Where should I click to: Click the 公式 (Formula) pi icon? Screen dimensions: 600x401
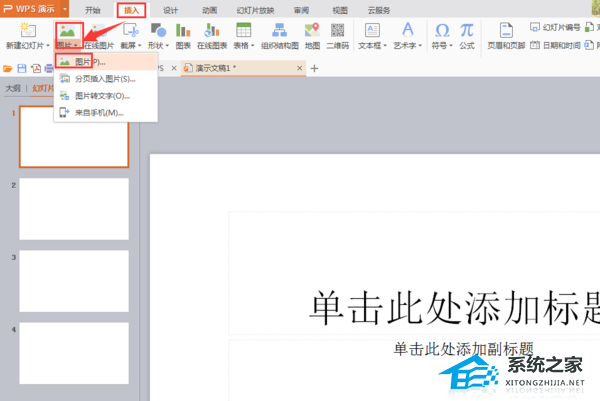point(466,37)
